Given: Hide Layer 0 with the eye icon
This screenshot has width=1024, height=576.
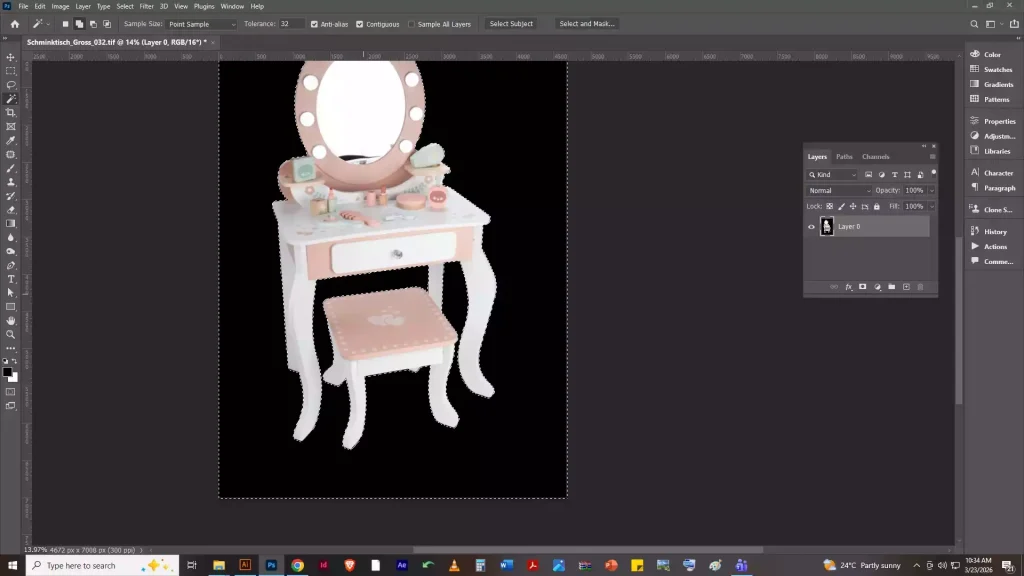Looking at the screenshot, I should point(811,227).
